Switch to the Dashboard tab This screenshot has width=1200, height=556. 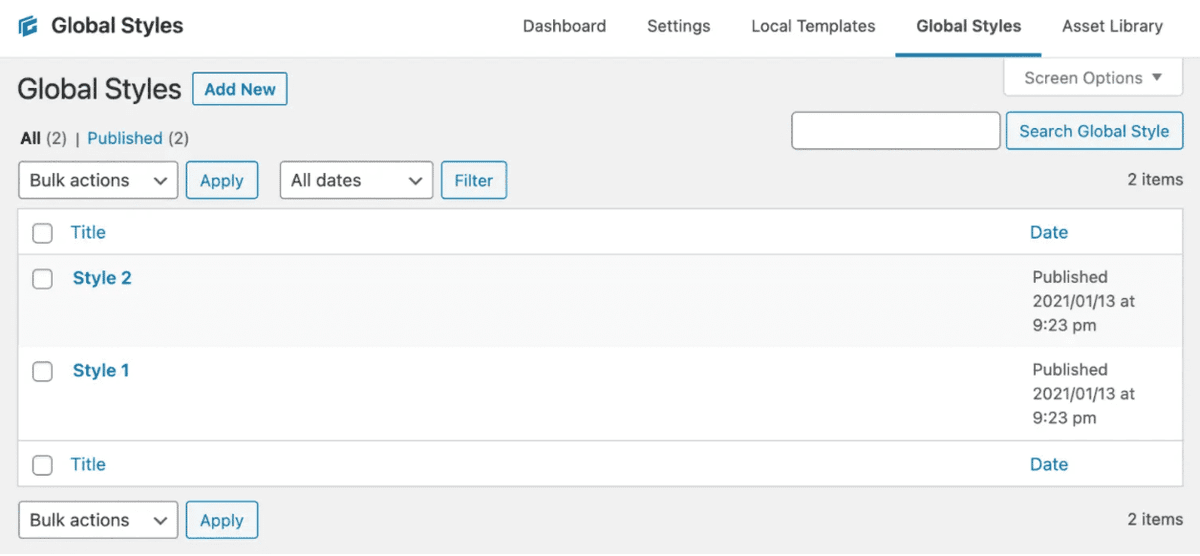pos(564,27)
